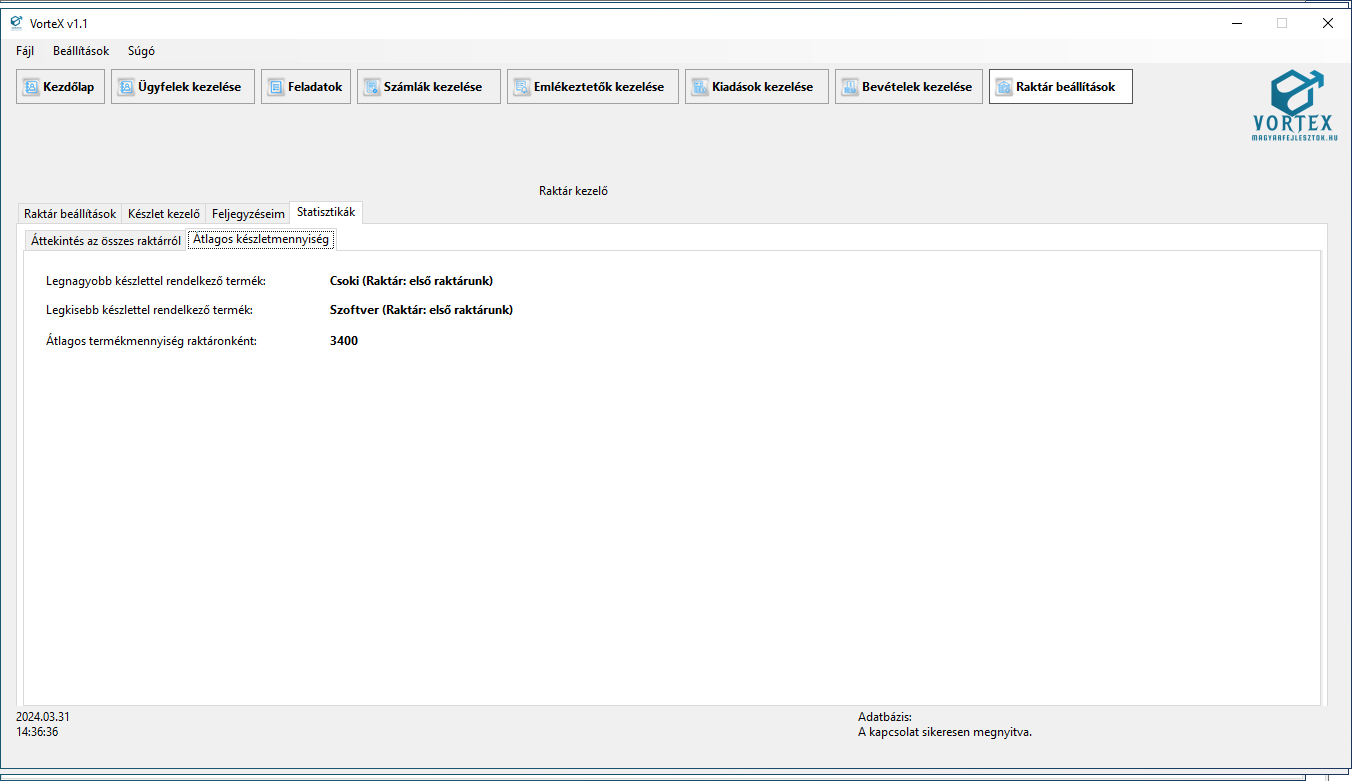Select the Átlagos készletmennyiség sub-tab

pos(261,239)
